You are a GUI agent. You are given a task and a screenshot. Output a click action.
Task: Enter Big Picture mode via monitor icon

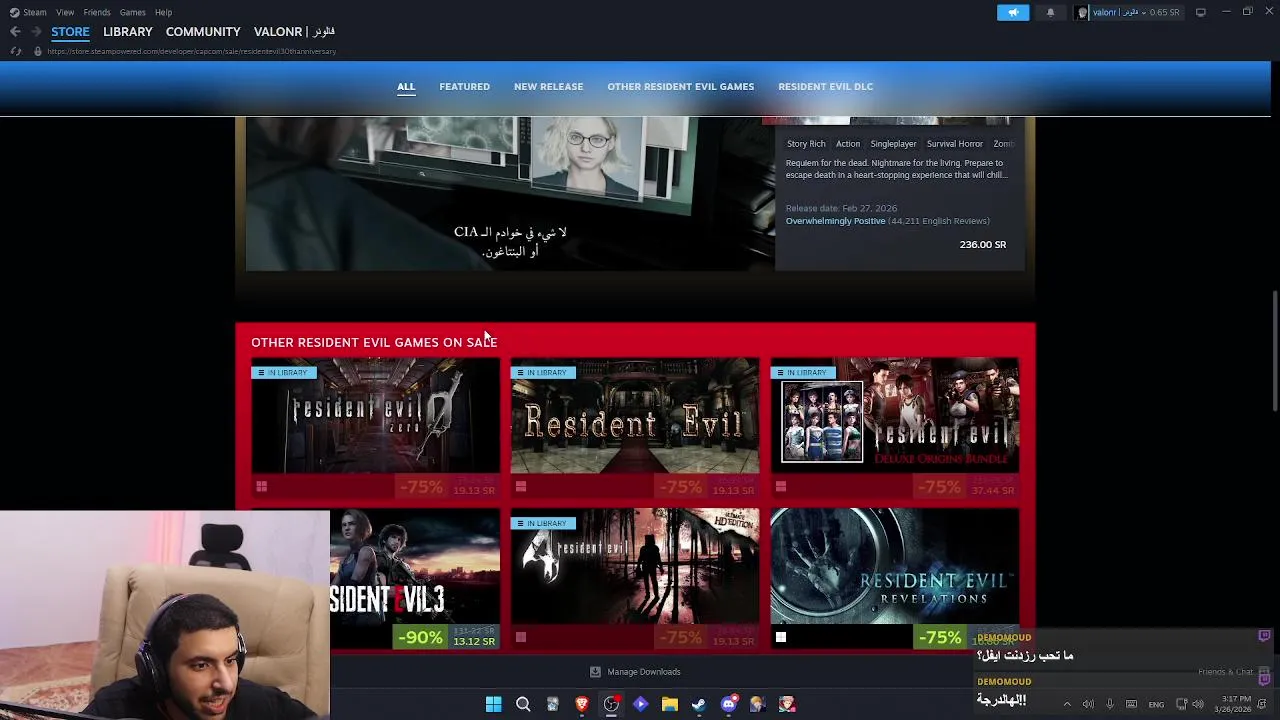(x=1201, y=12)
